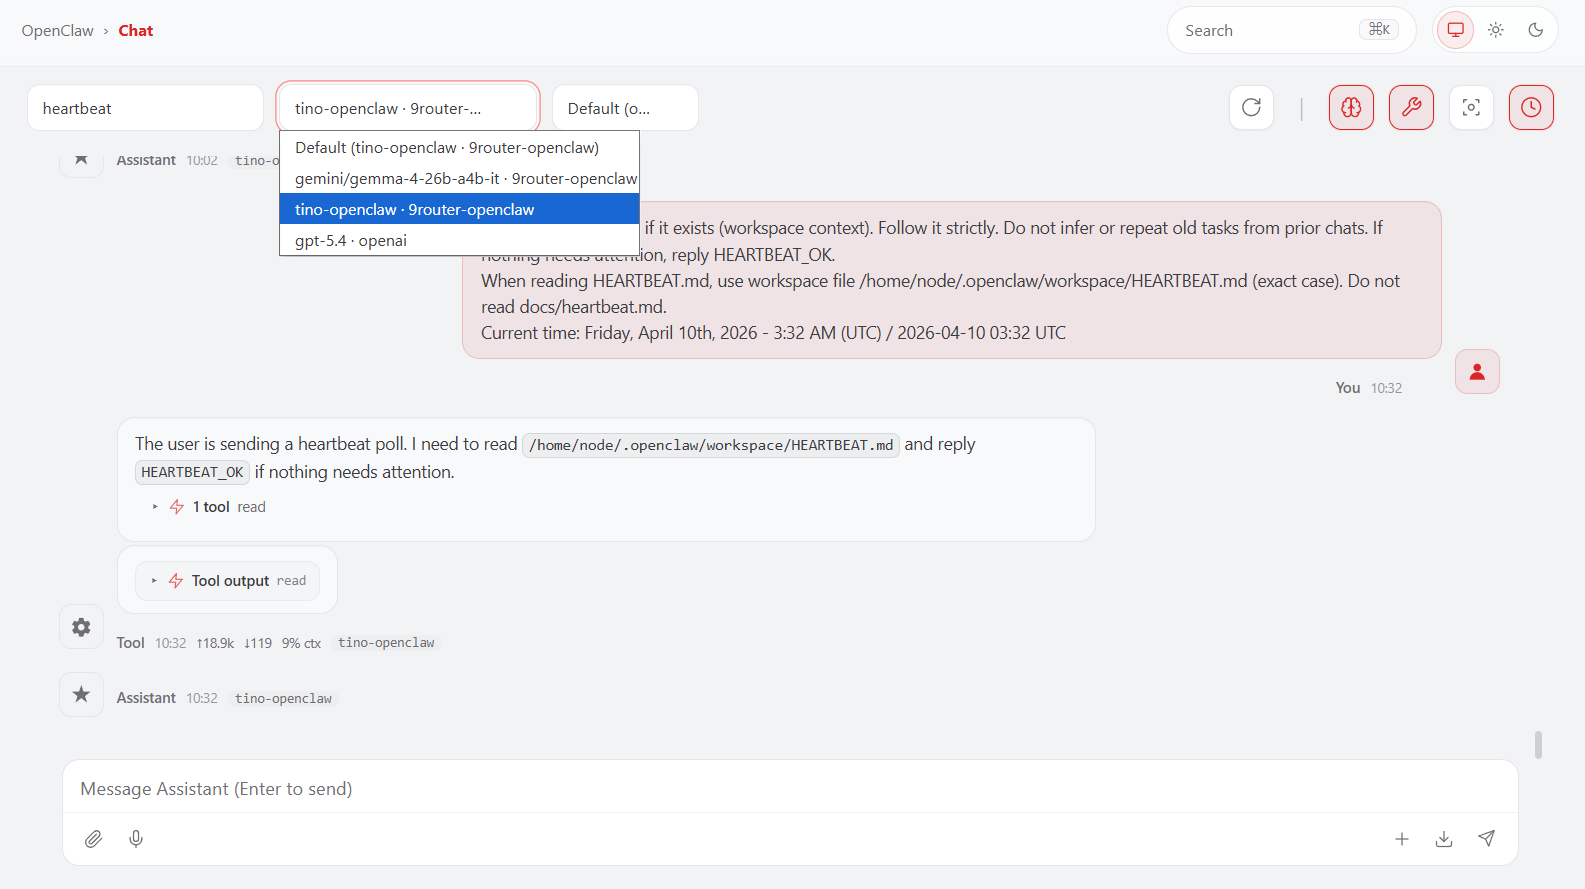Open the Default thinking level dropdown
Viewport: 1585px width, 889px height.
tap(625, 108)
